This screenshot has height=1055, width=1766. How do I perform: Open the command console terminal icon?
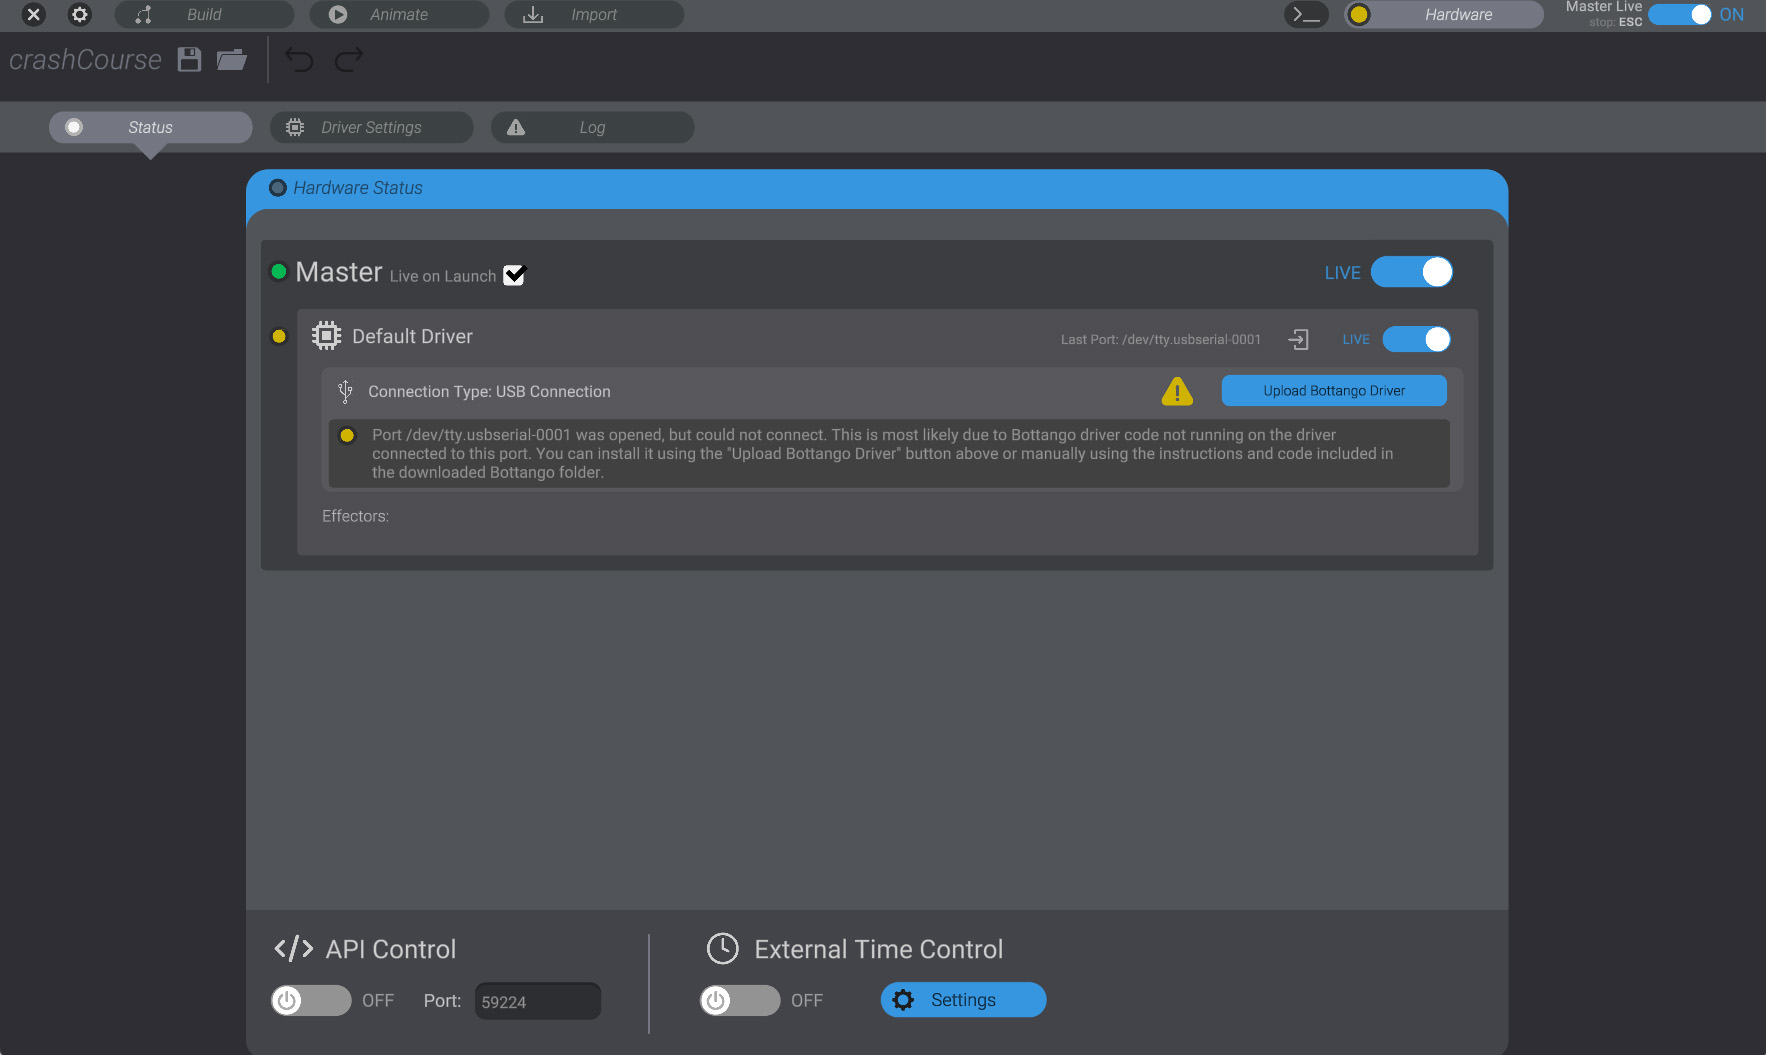click(1306, 14)
